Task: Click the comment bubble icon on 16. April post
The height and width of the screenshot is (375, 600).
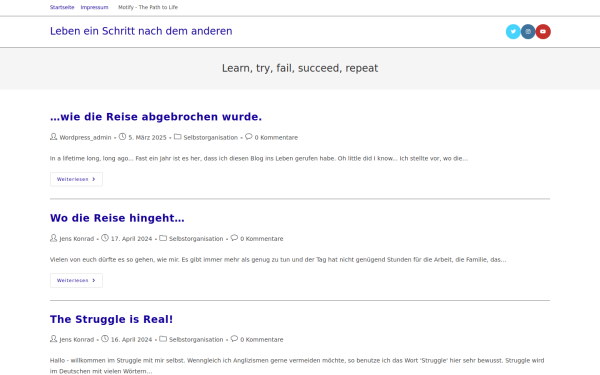Action: [x=234, y=339]
